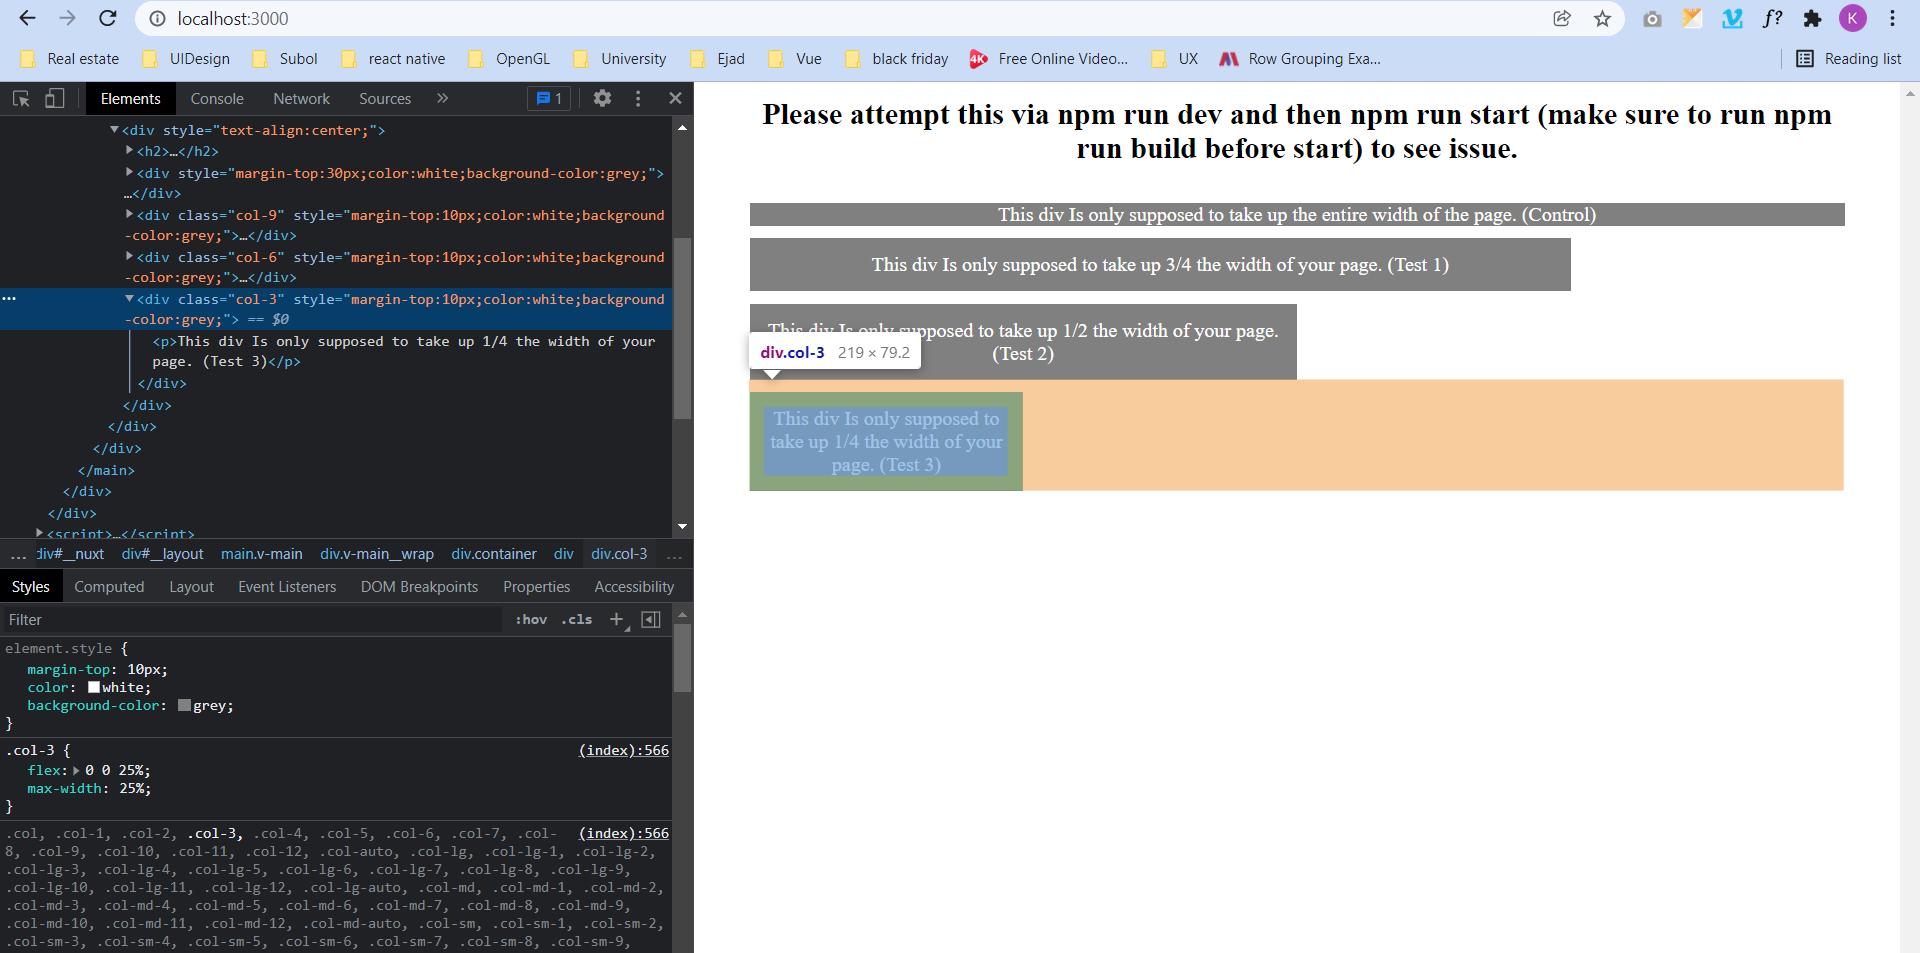Open the DevTools three-dot customize menu
The image size is (1920, 953).
[x=638, y=98]
